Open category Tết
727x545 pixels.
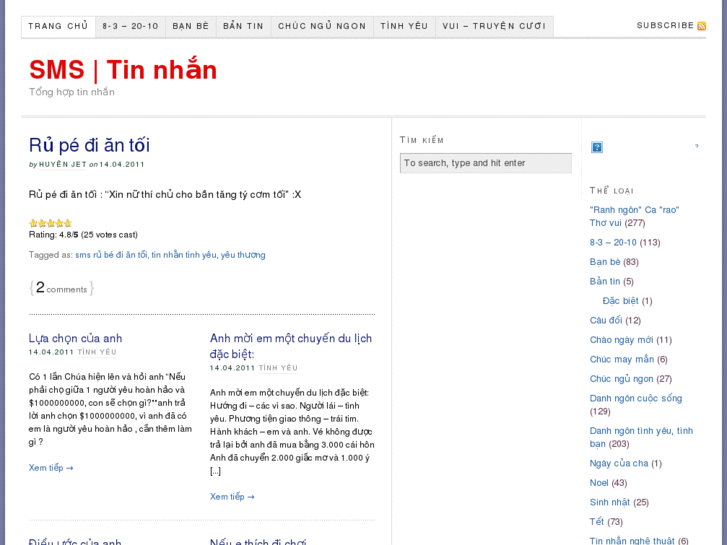(x=597, y=521)
